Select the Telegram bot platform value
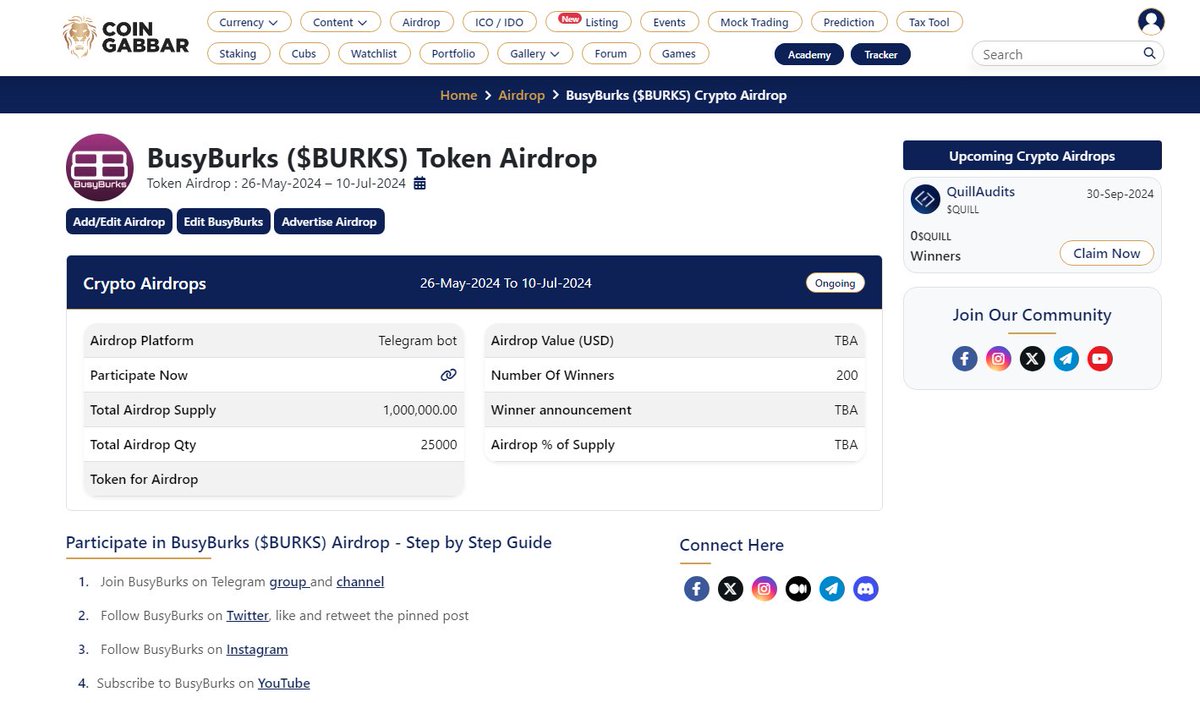1200x703 pixels. [x=417, y=340]
